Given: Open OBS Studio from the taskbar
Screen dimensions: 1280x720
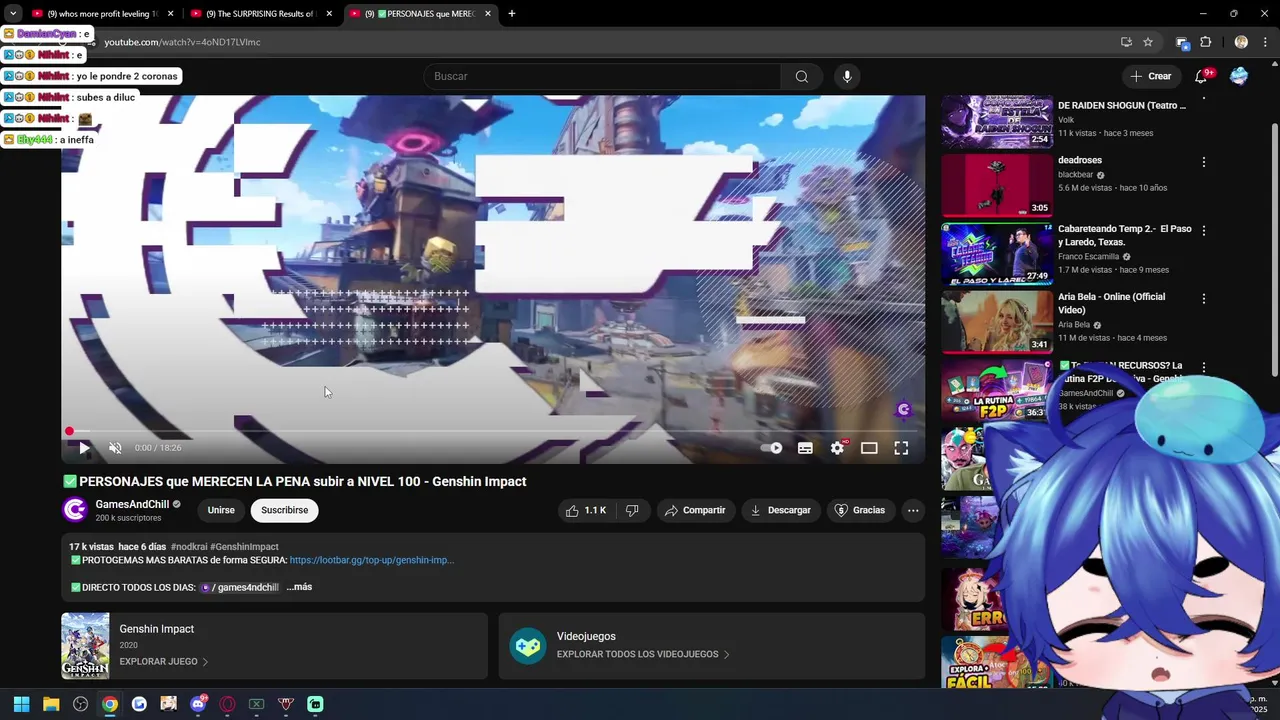Looking at the screenshot, I should [x=80, y=704].
